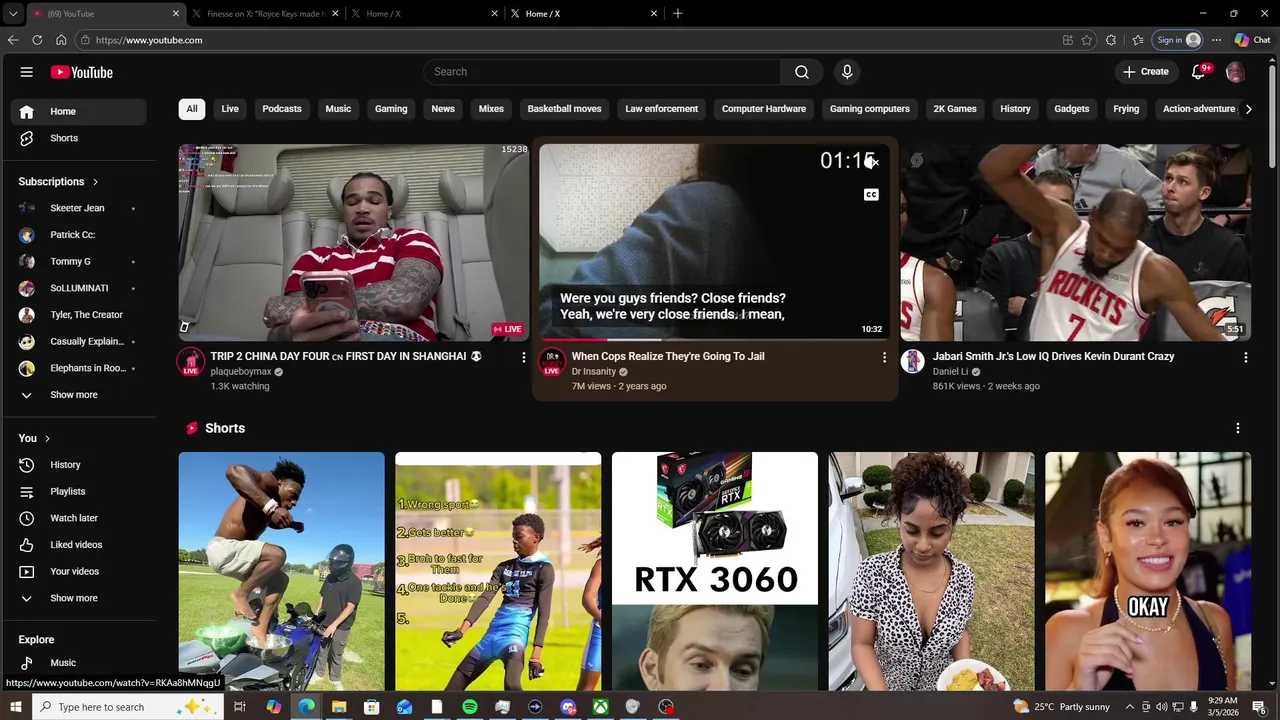Open Copilot Chat in the browser
Viewport: 1280px width, 720px height.
point(1252,40)
